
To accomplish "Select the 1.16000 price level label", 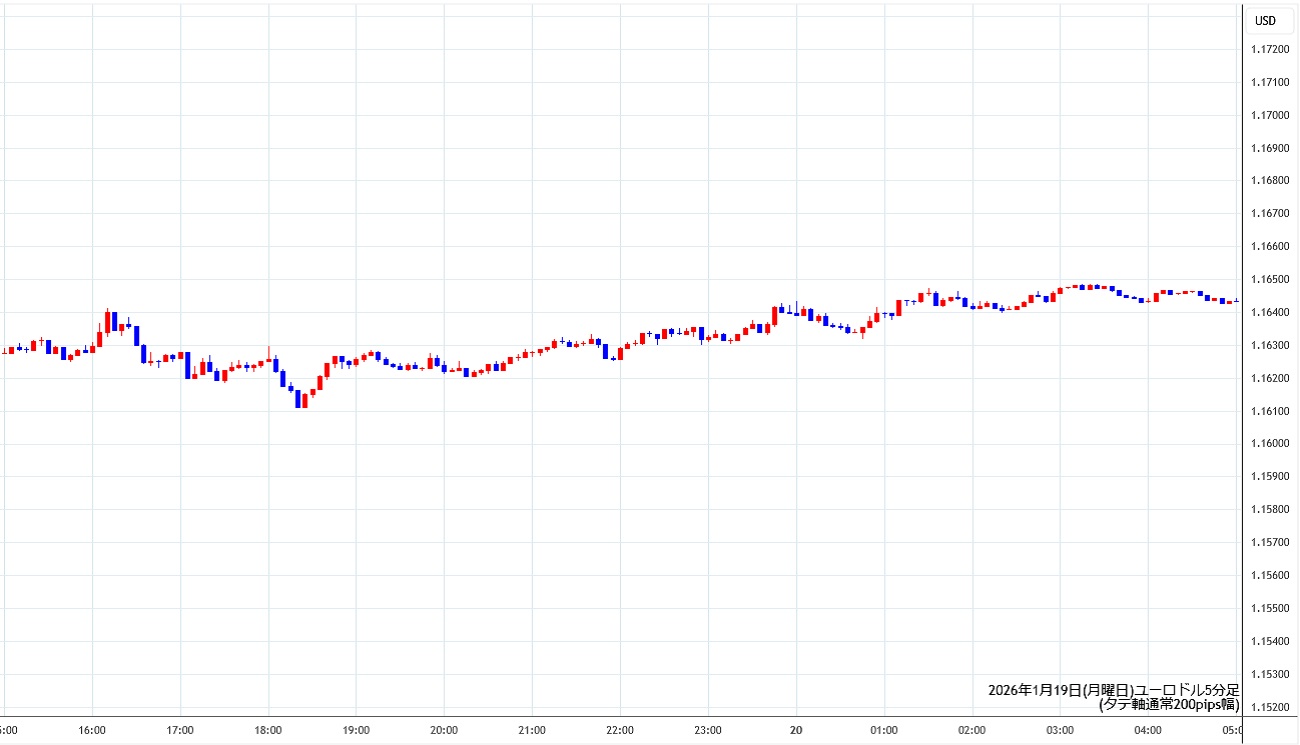I will pyautogui.click(x=1271, y=444).
